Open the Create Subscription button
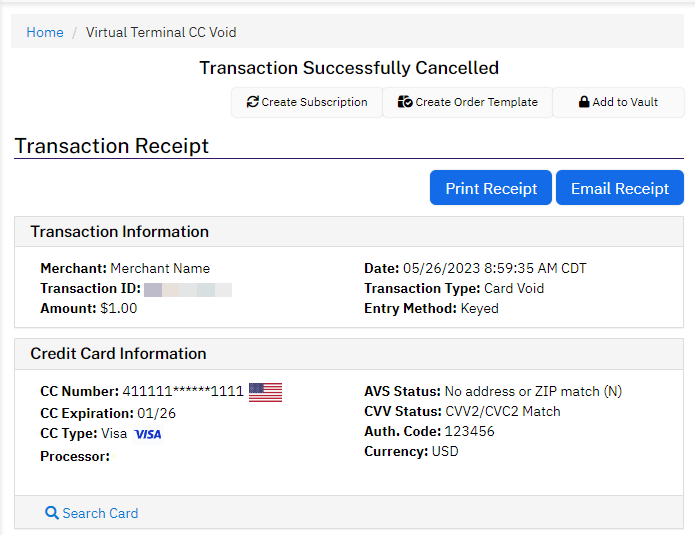The image size is (695, 535). [307, 102]
